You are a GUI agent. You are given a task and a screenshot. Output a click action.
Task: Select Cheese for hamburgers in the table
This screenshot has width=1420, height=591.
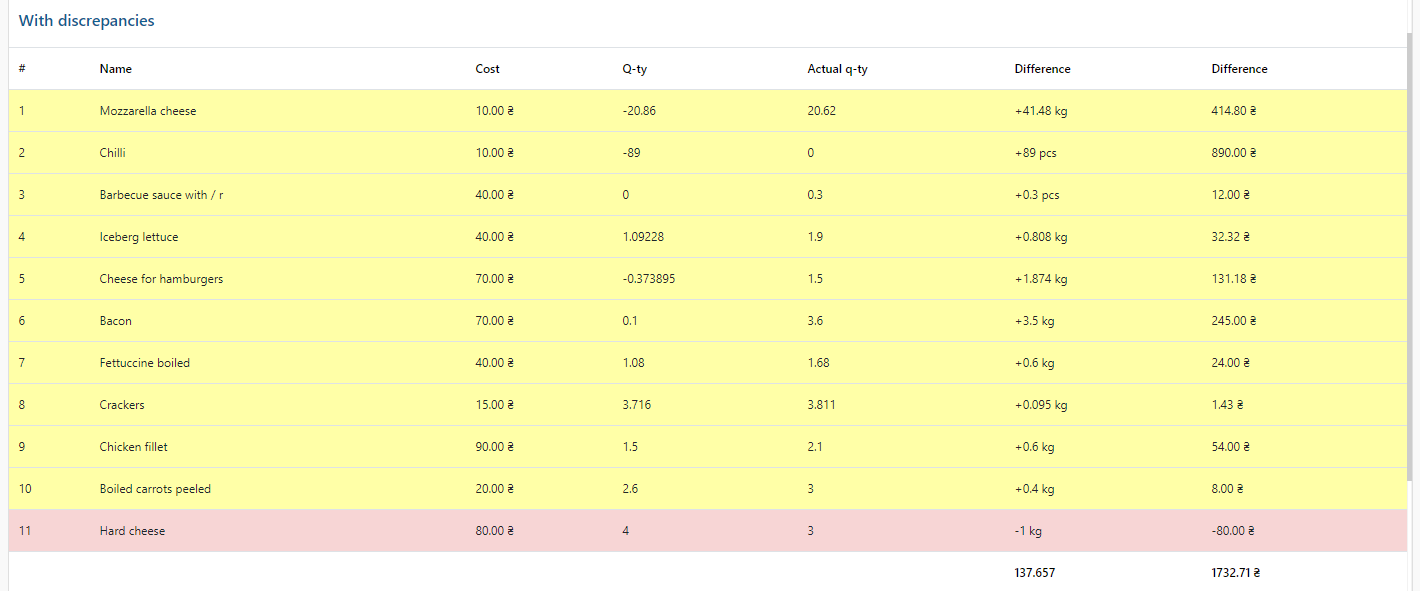pos(161,279)
